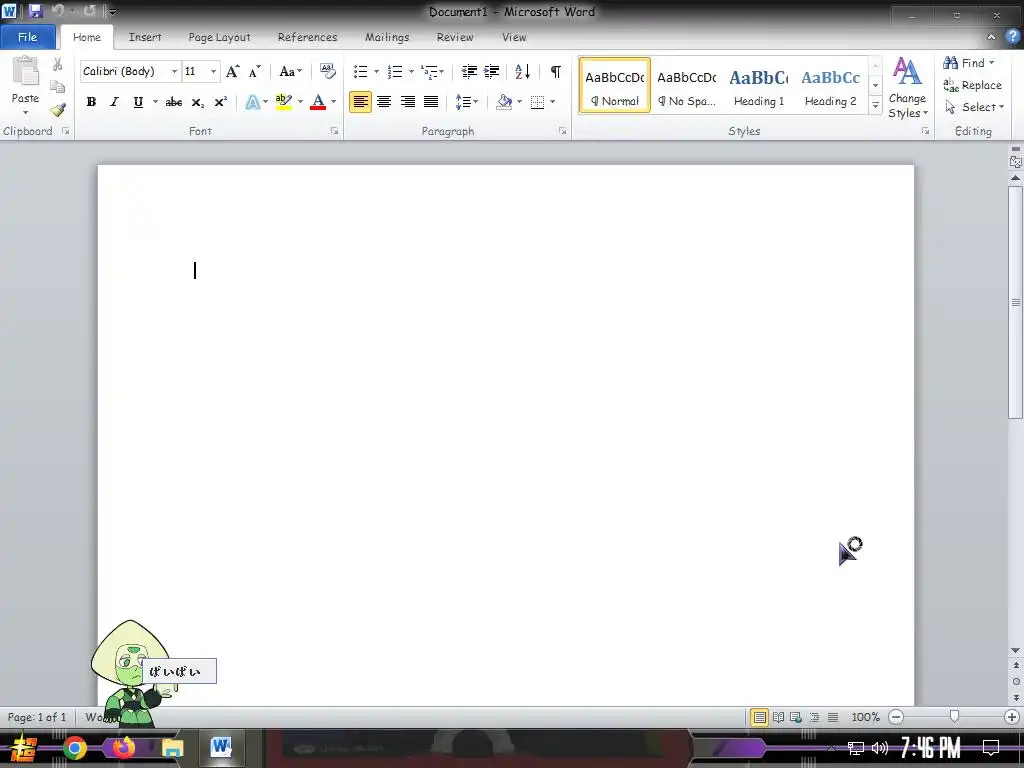This screenshot has width=1024, height=768.
Task: Click the multilevel list icon
Action: pyautogui.click(x=429, y=71)
